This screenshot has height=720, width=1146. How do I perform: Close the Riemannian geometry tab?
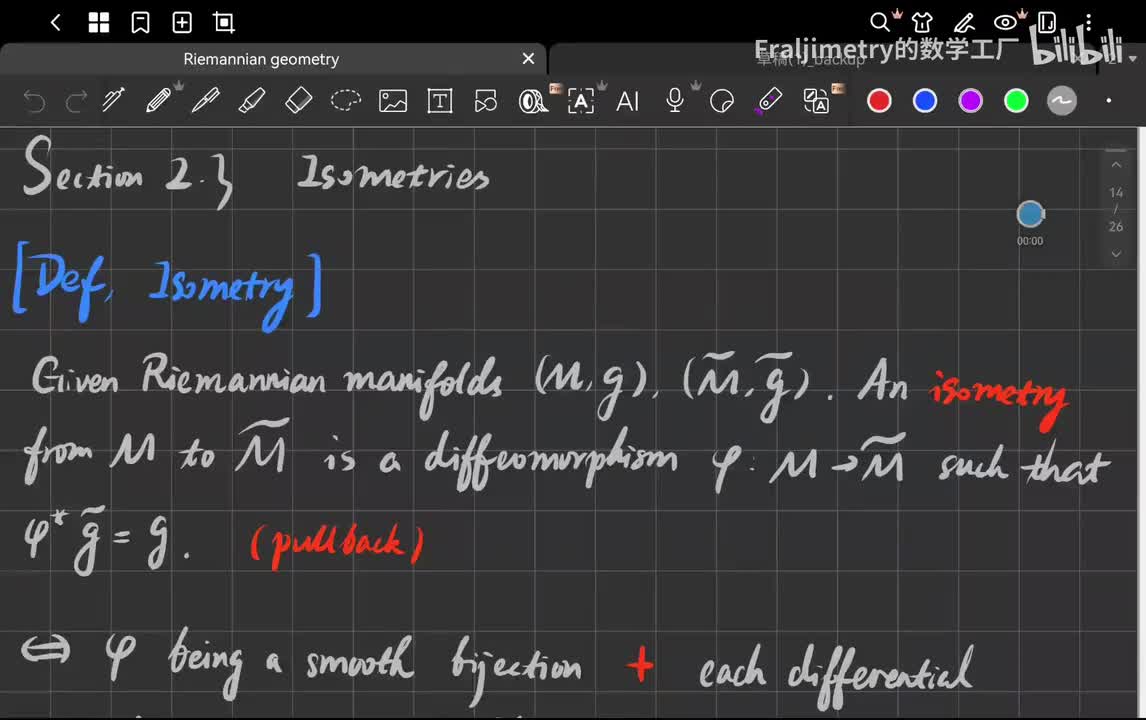tap(528, 58)
